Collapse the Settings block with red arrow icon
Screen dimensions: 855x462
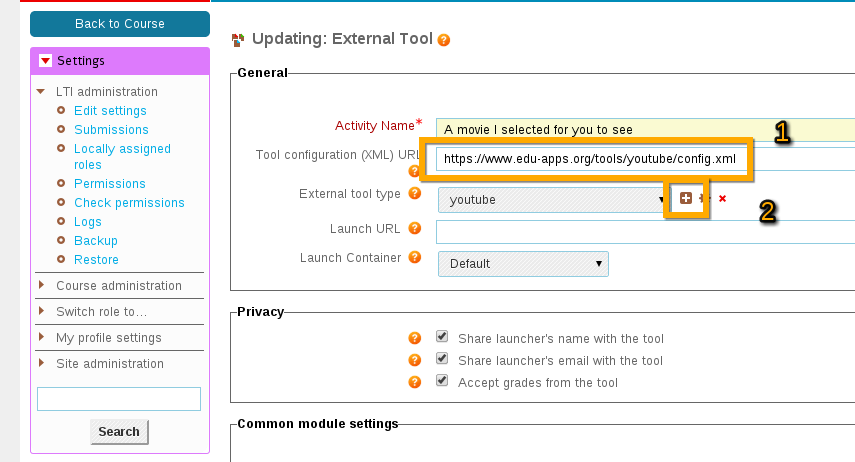coord(45,61)
